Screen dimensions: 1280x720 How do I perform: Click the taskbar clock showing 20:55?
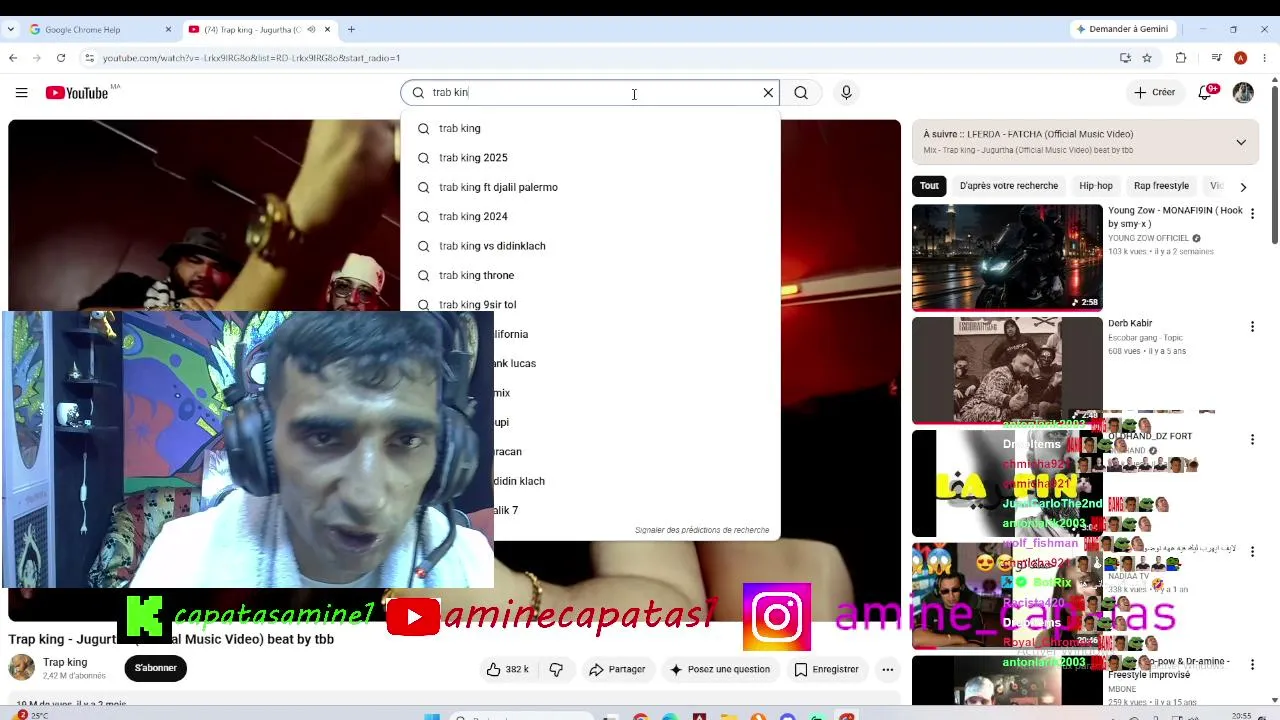[1242, 716]
